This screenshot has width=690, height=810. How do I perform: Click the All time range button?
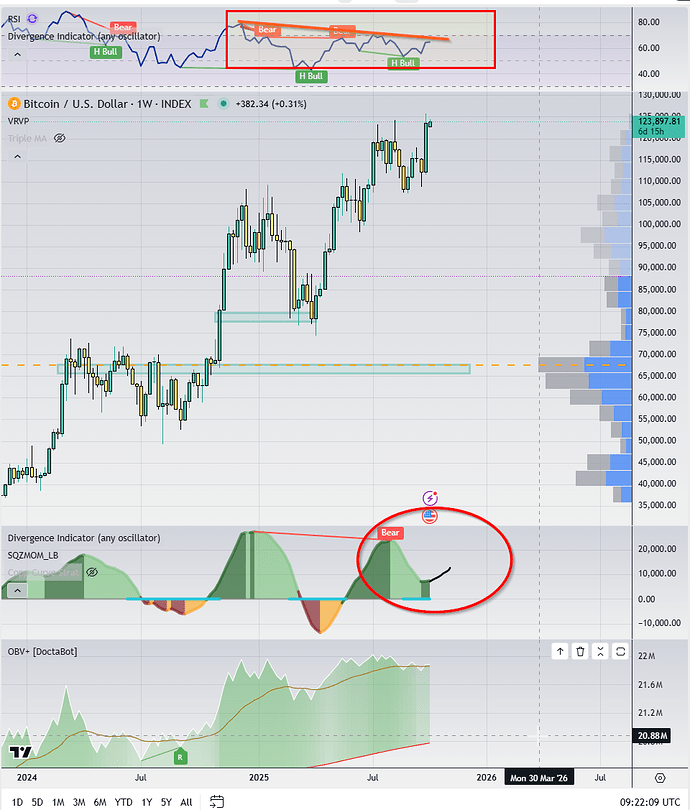tap(186, 801)
